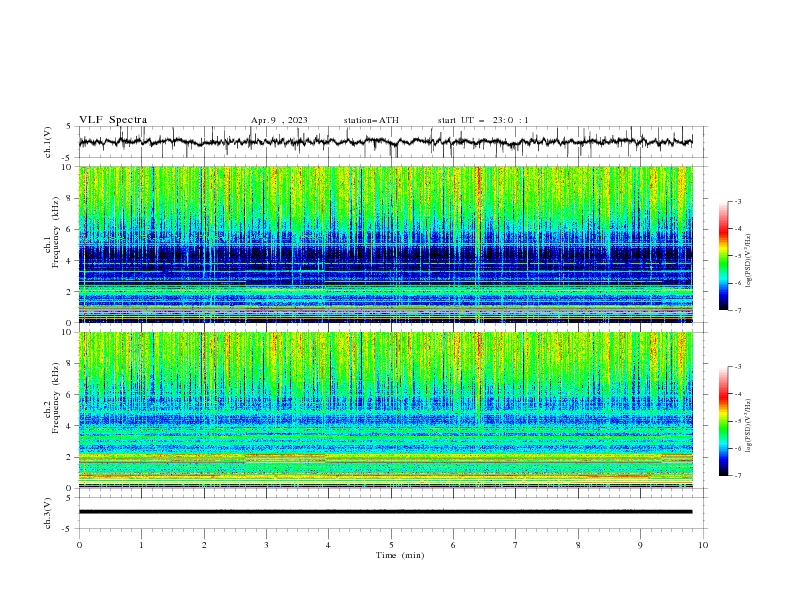792x612 pixels.
Task: Click the '-7' value on ch.2 color bar
Action: point(737,476)
